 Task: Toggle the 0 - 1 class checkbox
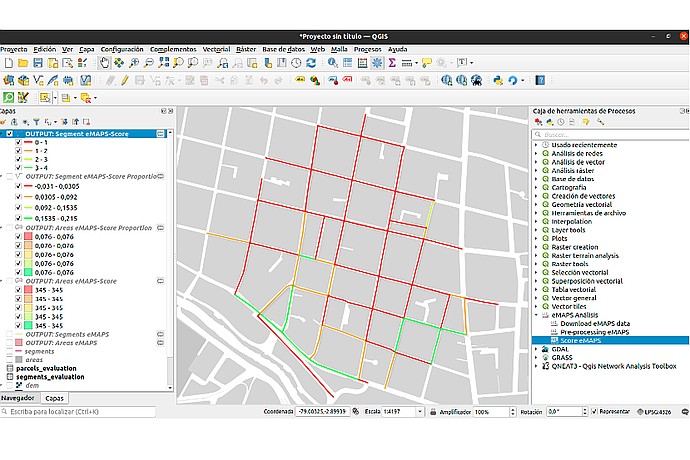[x=18, y=143]
